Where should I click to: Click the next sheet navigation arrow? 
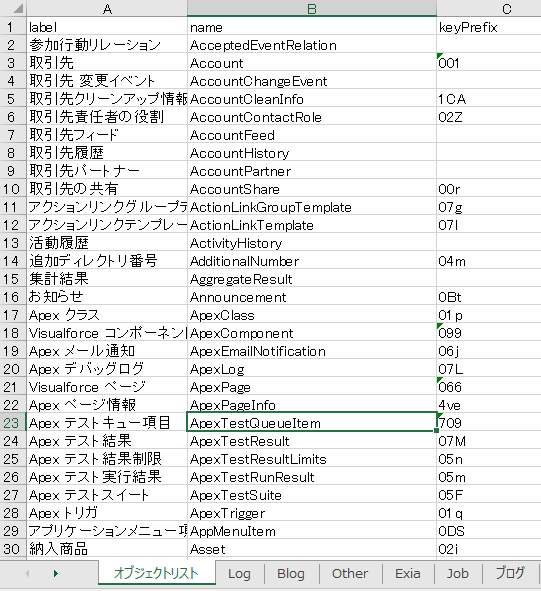coord(56,573)
